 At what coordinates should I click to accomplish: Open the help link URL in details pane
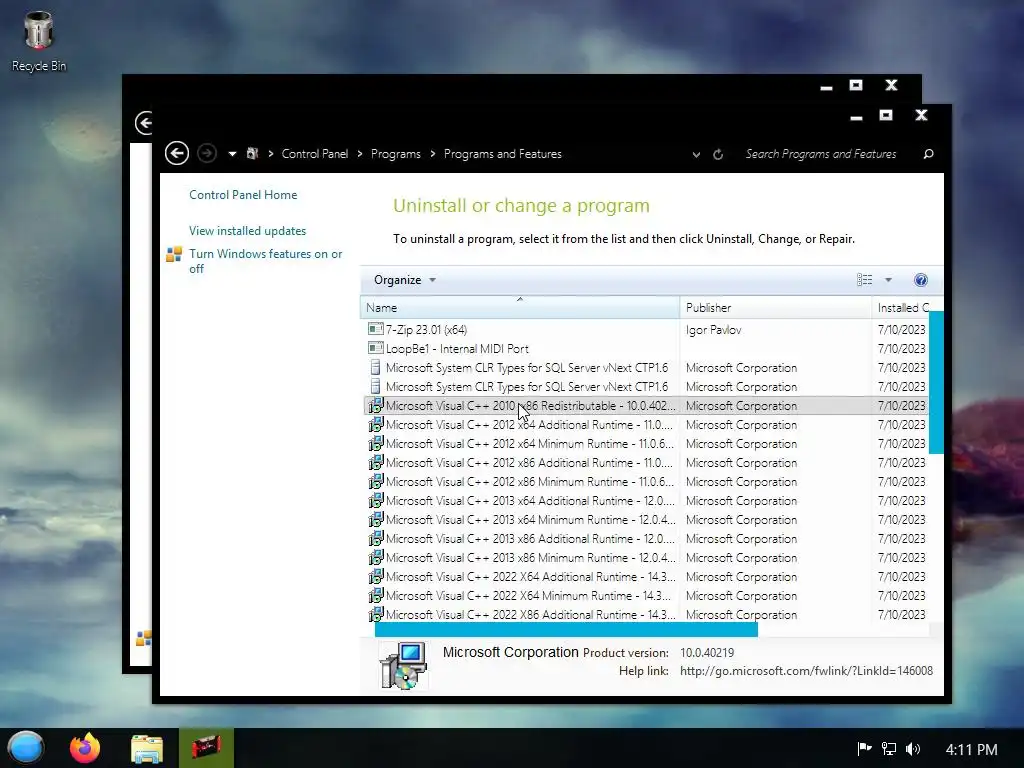[806, 671]
